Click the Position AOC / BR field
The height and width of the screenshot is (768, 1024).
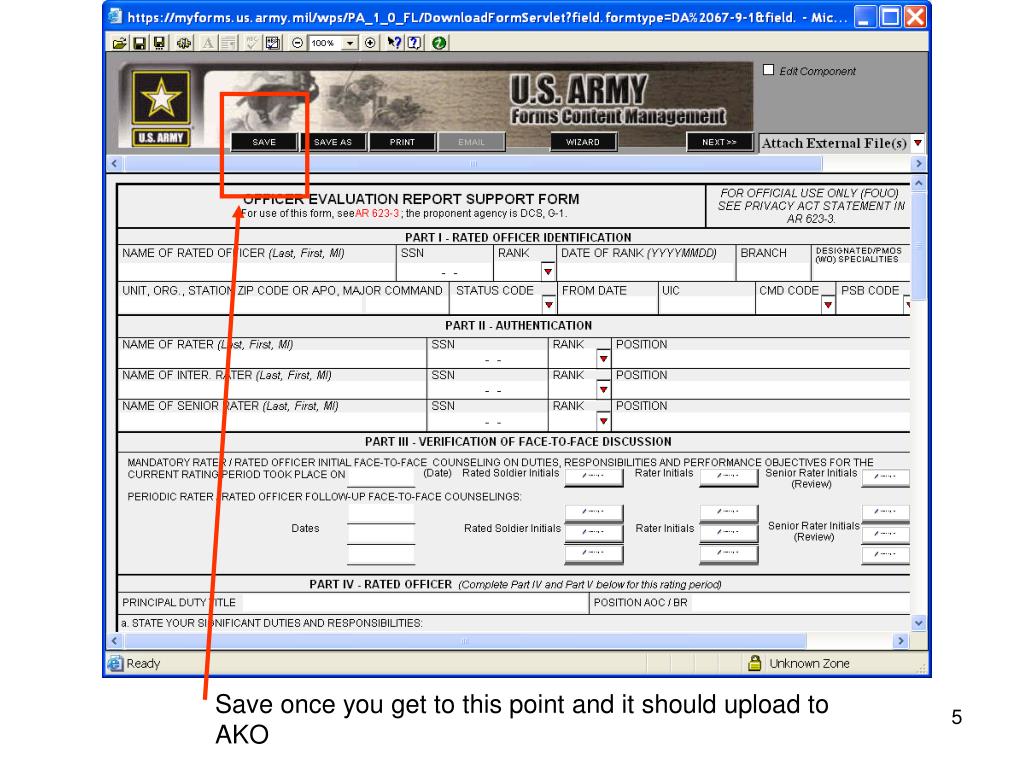coord(800,602)
